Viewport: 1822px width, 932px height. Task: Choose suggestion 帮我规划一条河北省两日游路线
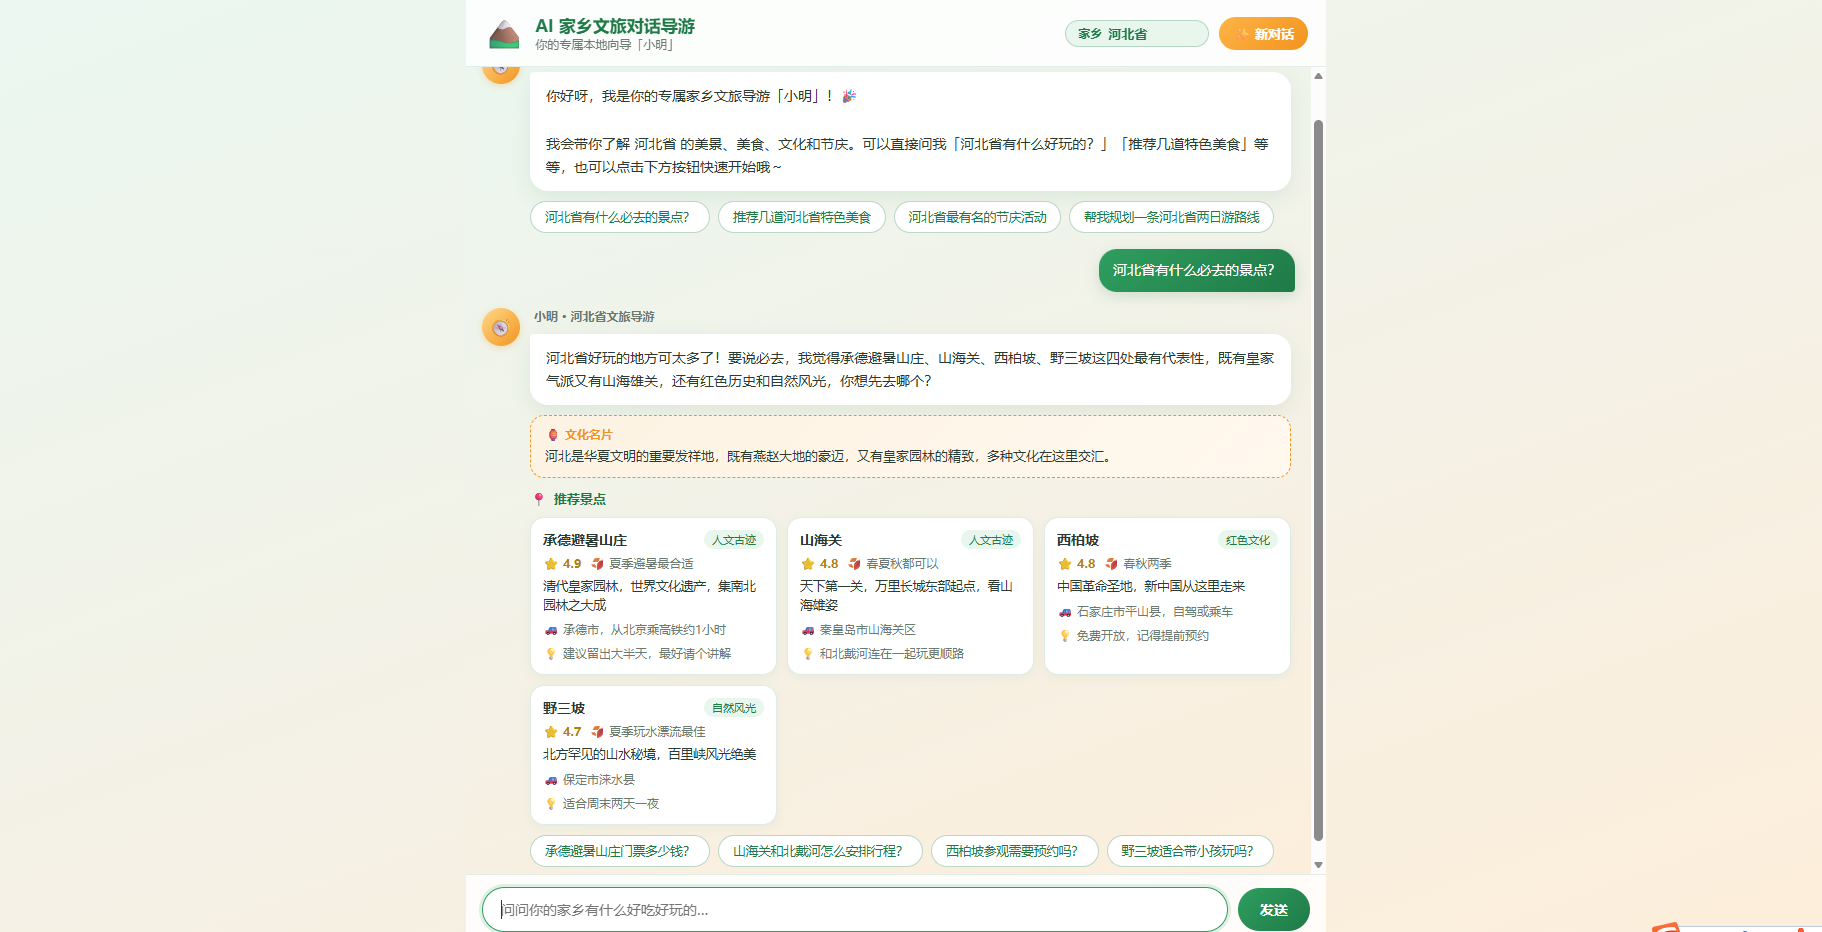click(1172, 217)
